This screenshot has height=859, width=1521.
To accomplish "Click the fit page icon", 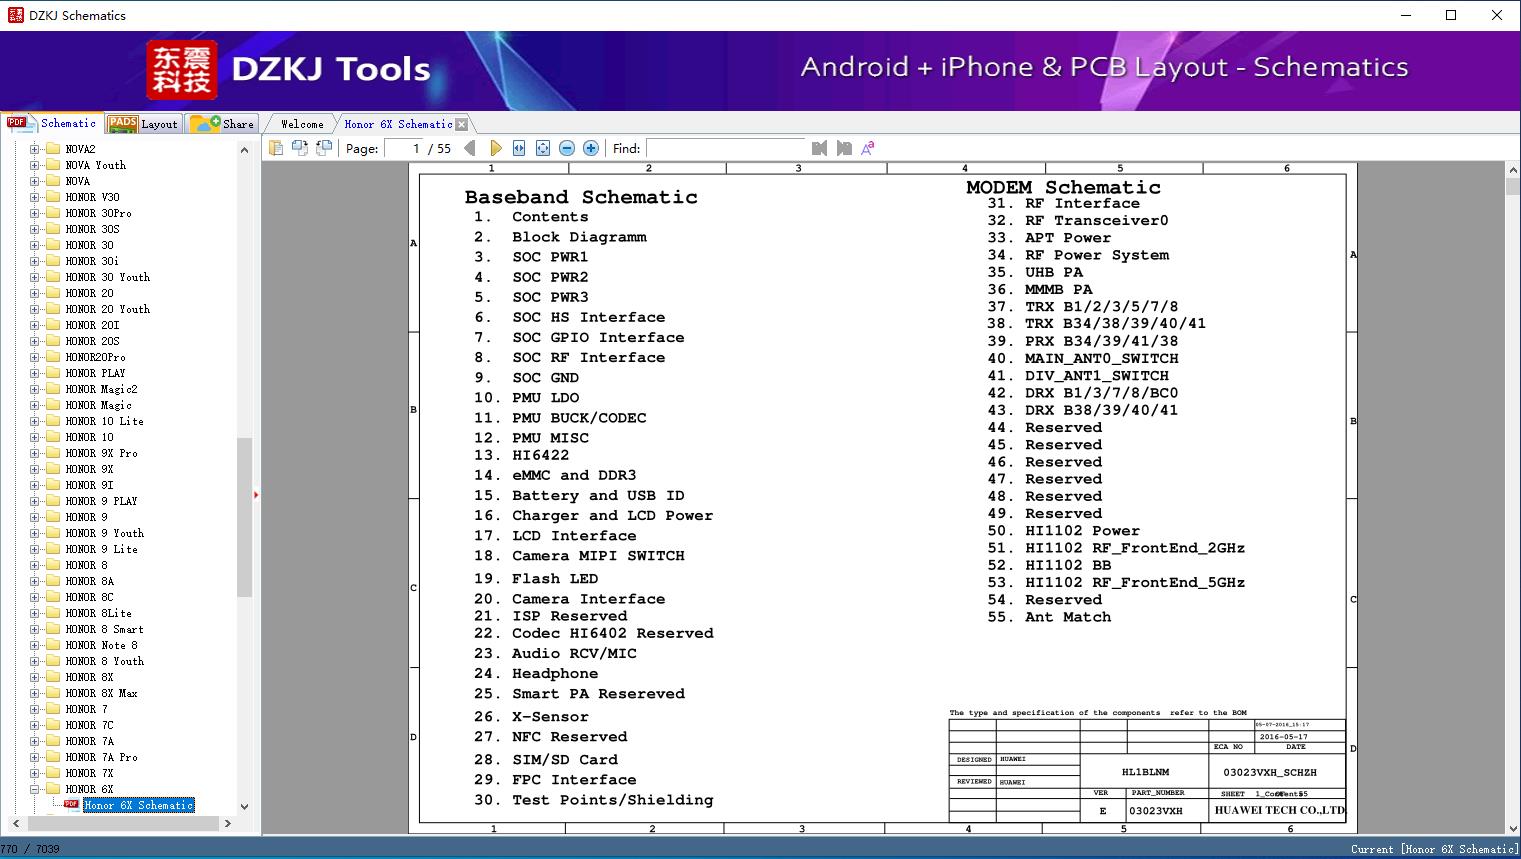I will [543, 148].
